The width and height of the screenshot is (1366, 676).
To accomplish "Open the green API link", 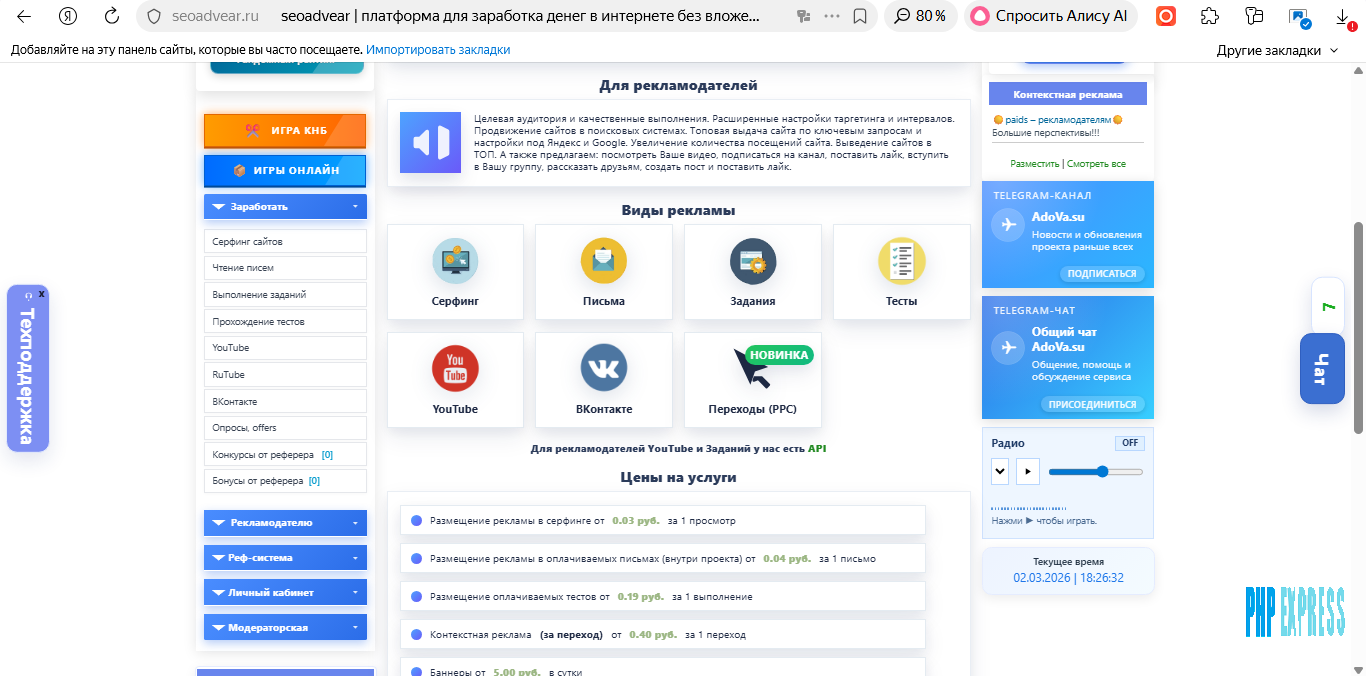I will 817,449.
